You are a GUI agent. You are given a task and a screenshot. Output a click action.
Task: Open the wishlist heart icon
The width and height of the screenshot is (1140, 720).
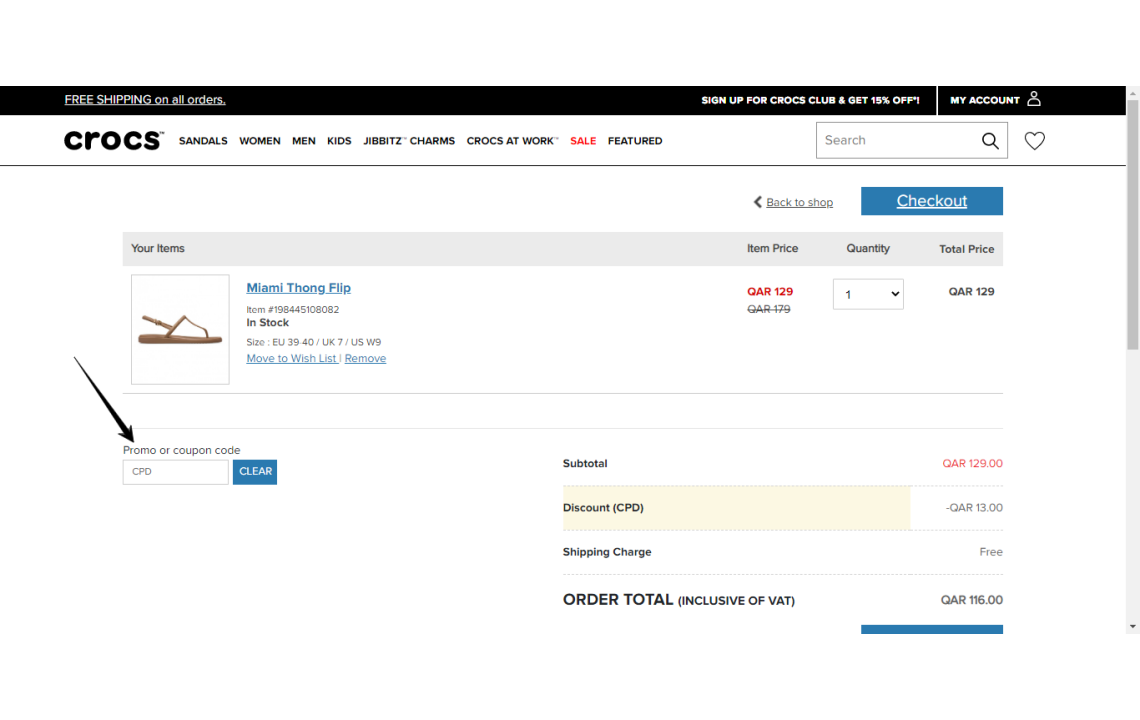[1035, 140]
